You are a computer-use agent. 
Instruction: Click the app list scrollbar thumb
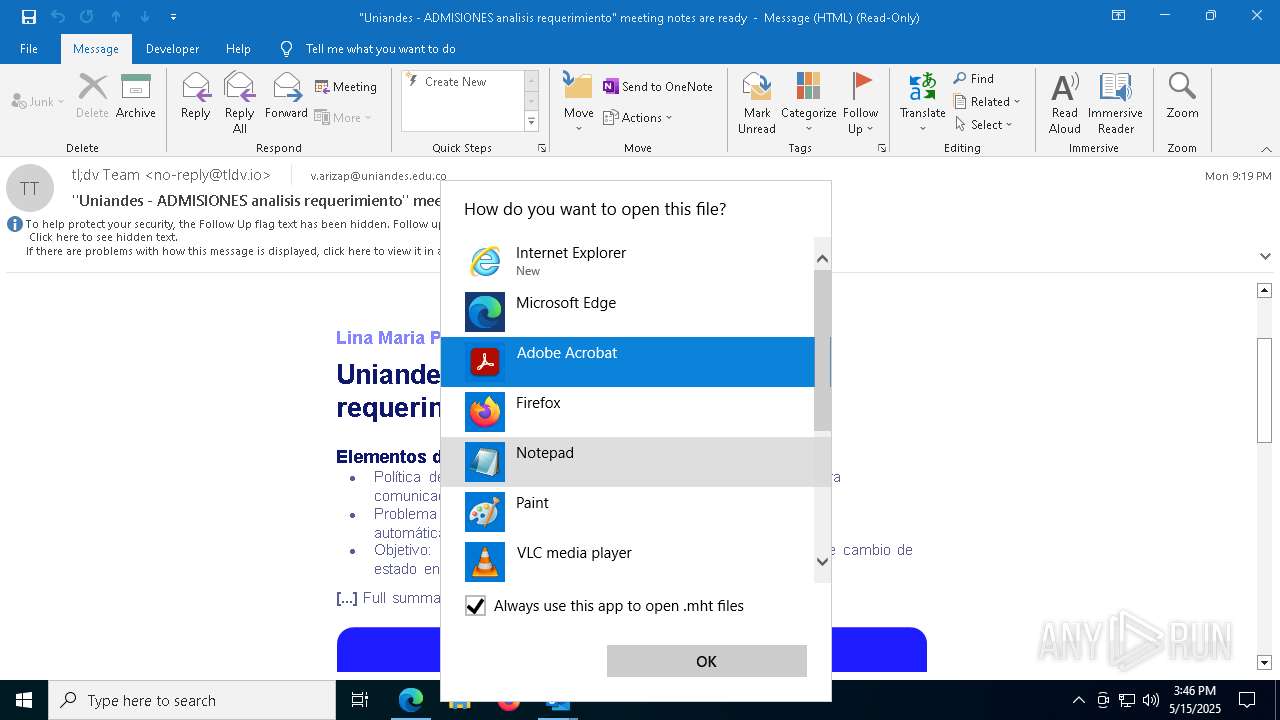pos(822,350)
